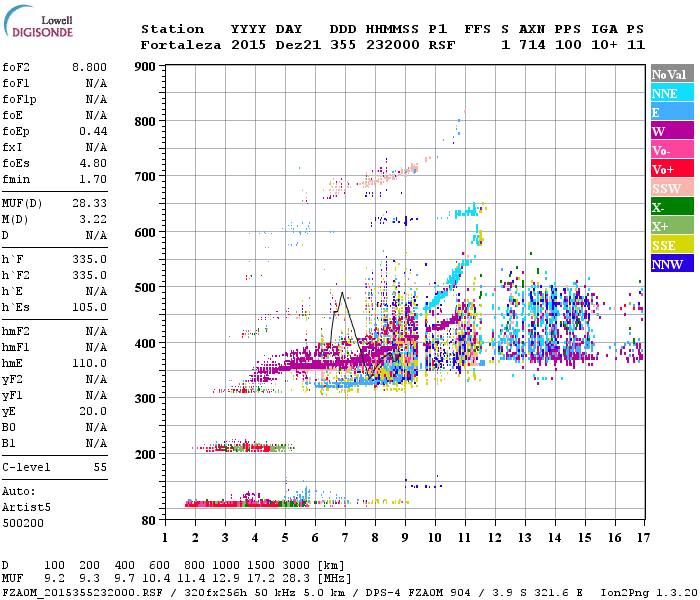Click the foEs value 4.80
Screen dimensions: 700x600
(93, 163)
